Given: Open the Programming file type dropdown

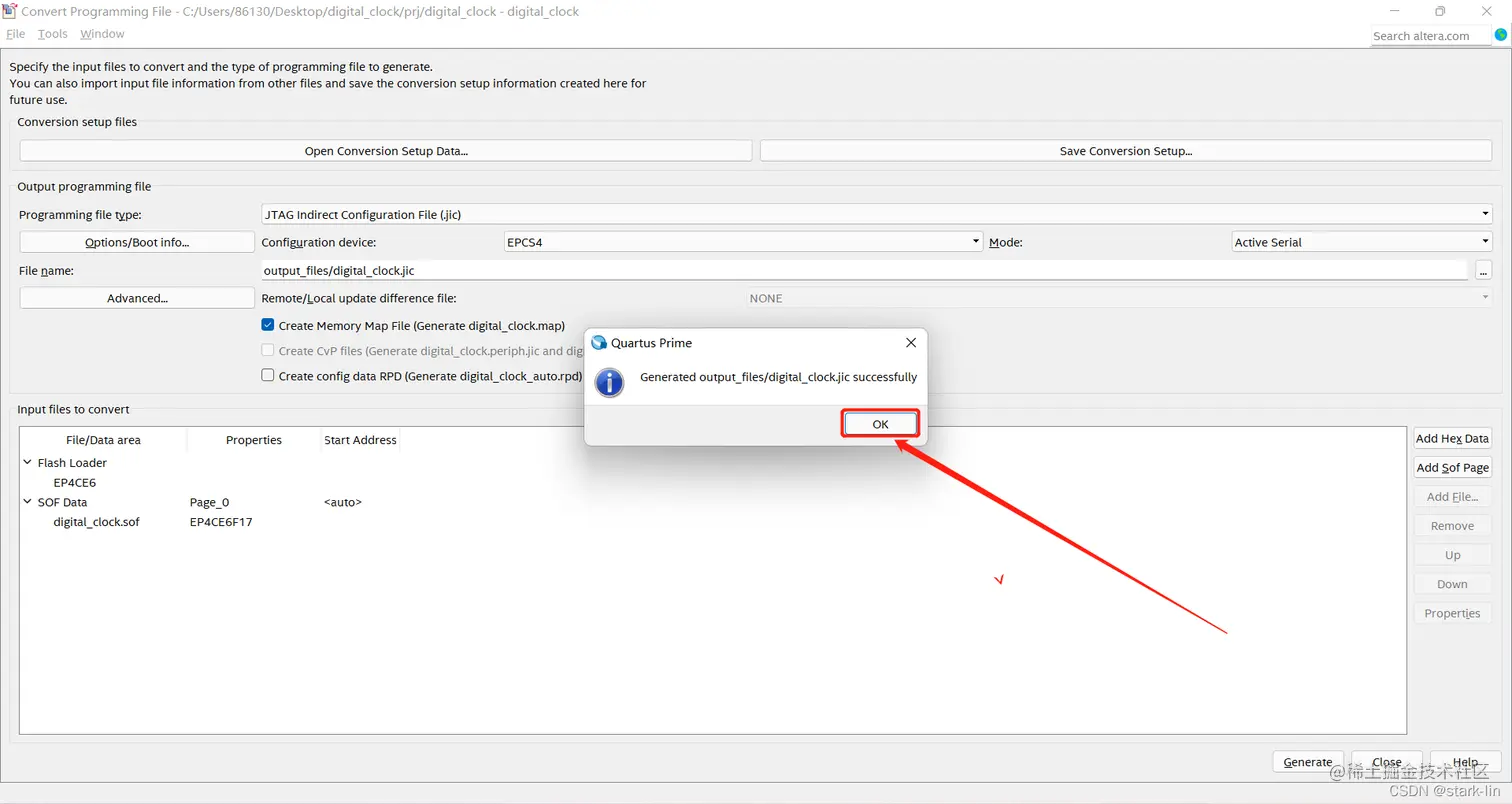Looking at the screenshot, I should (876, 214).
